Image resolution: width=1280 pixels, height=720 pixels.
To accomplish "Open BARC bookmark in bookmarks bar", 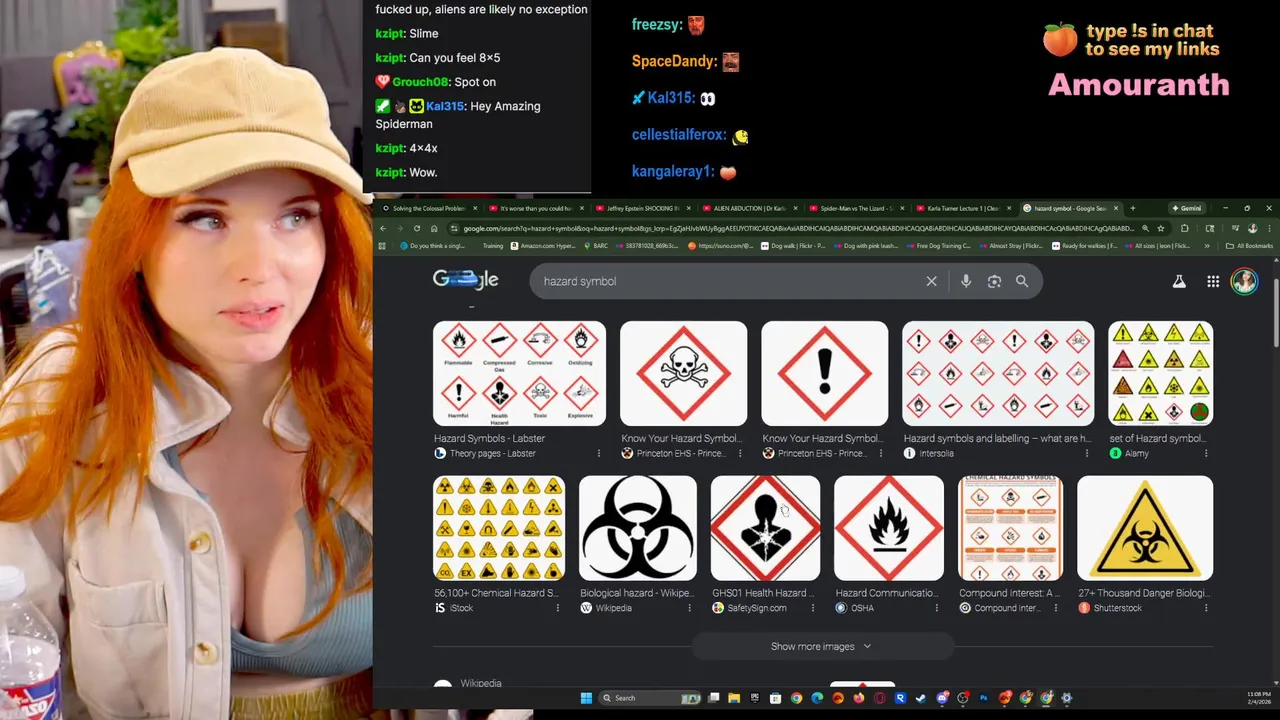I will pos(596,245).
